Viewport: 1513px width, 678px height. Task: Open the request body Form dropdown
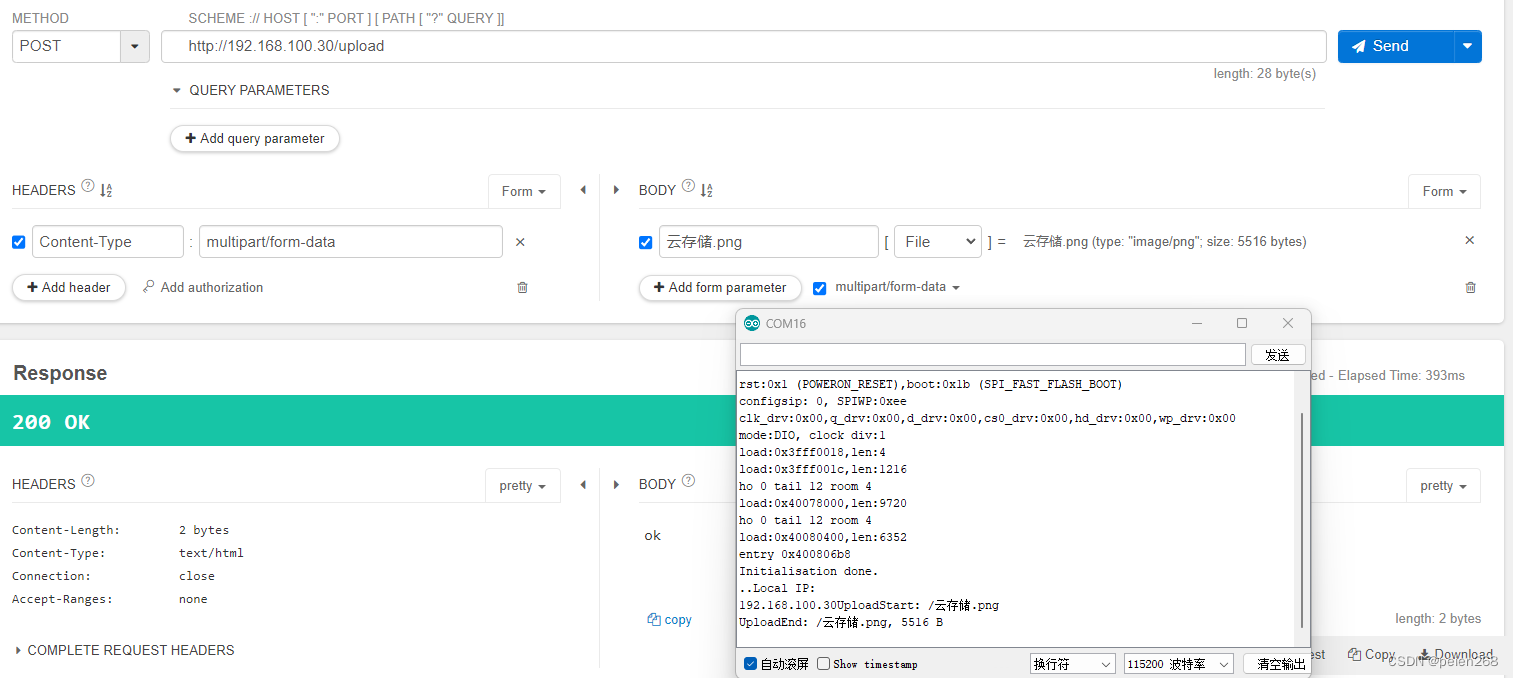pyautogui.click(x=1444, y=191)
